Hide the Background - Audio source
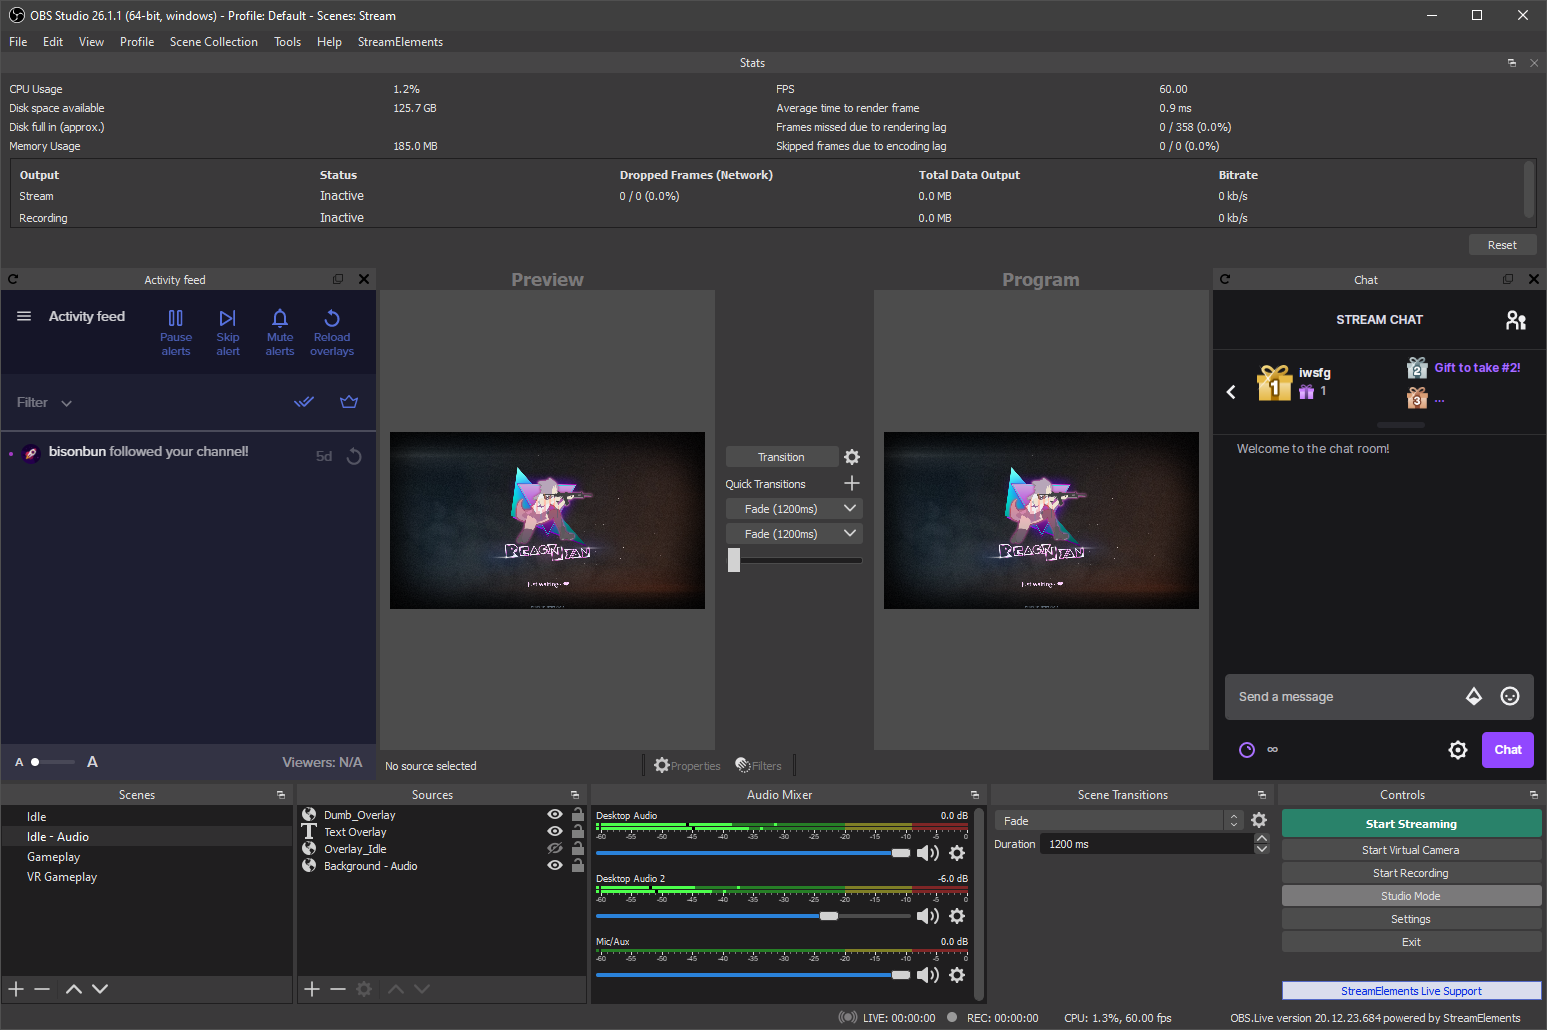The width and height of the screenshot is (1547, 1030). click(x=555, y=865)
